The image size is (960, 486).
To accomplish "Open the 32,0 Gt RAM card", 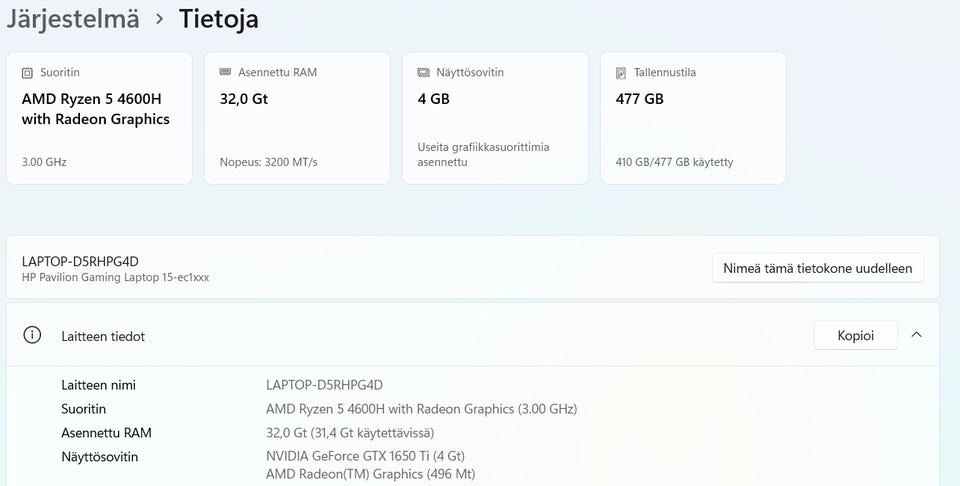I will pyautogui.click(x=297, y=118).
